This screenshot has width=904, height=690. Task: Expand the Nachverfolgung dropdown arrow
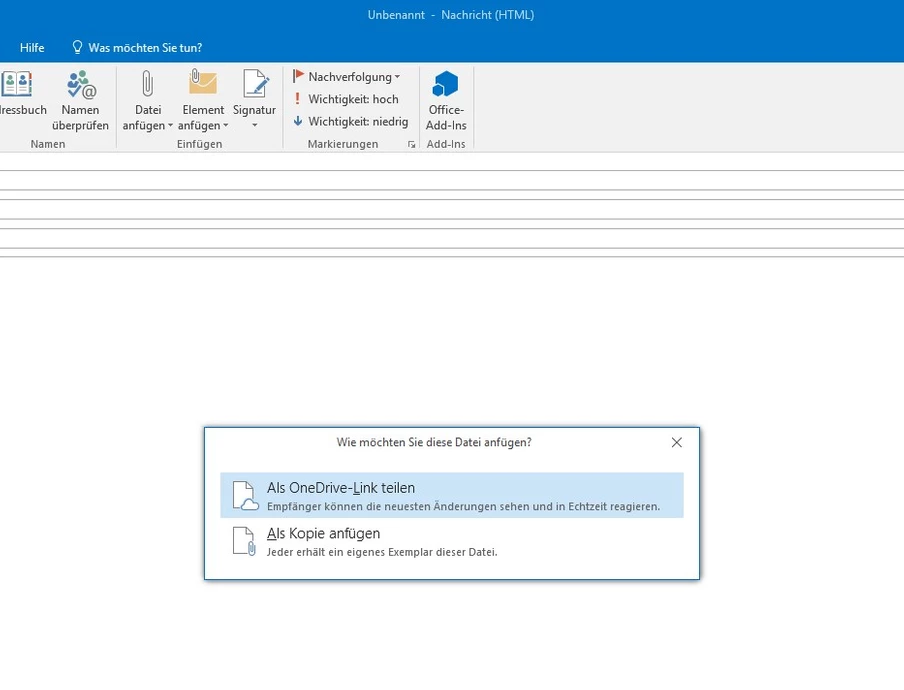(397, 77)
